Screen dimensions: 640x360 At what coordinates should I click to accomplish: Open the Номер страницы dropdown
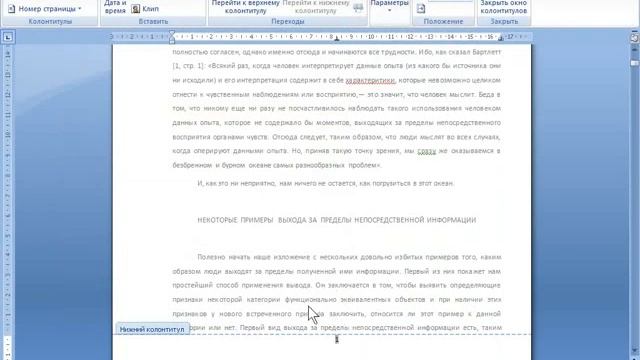click(44, 9)
